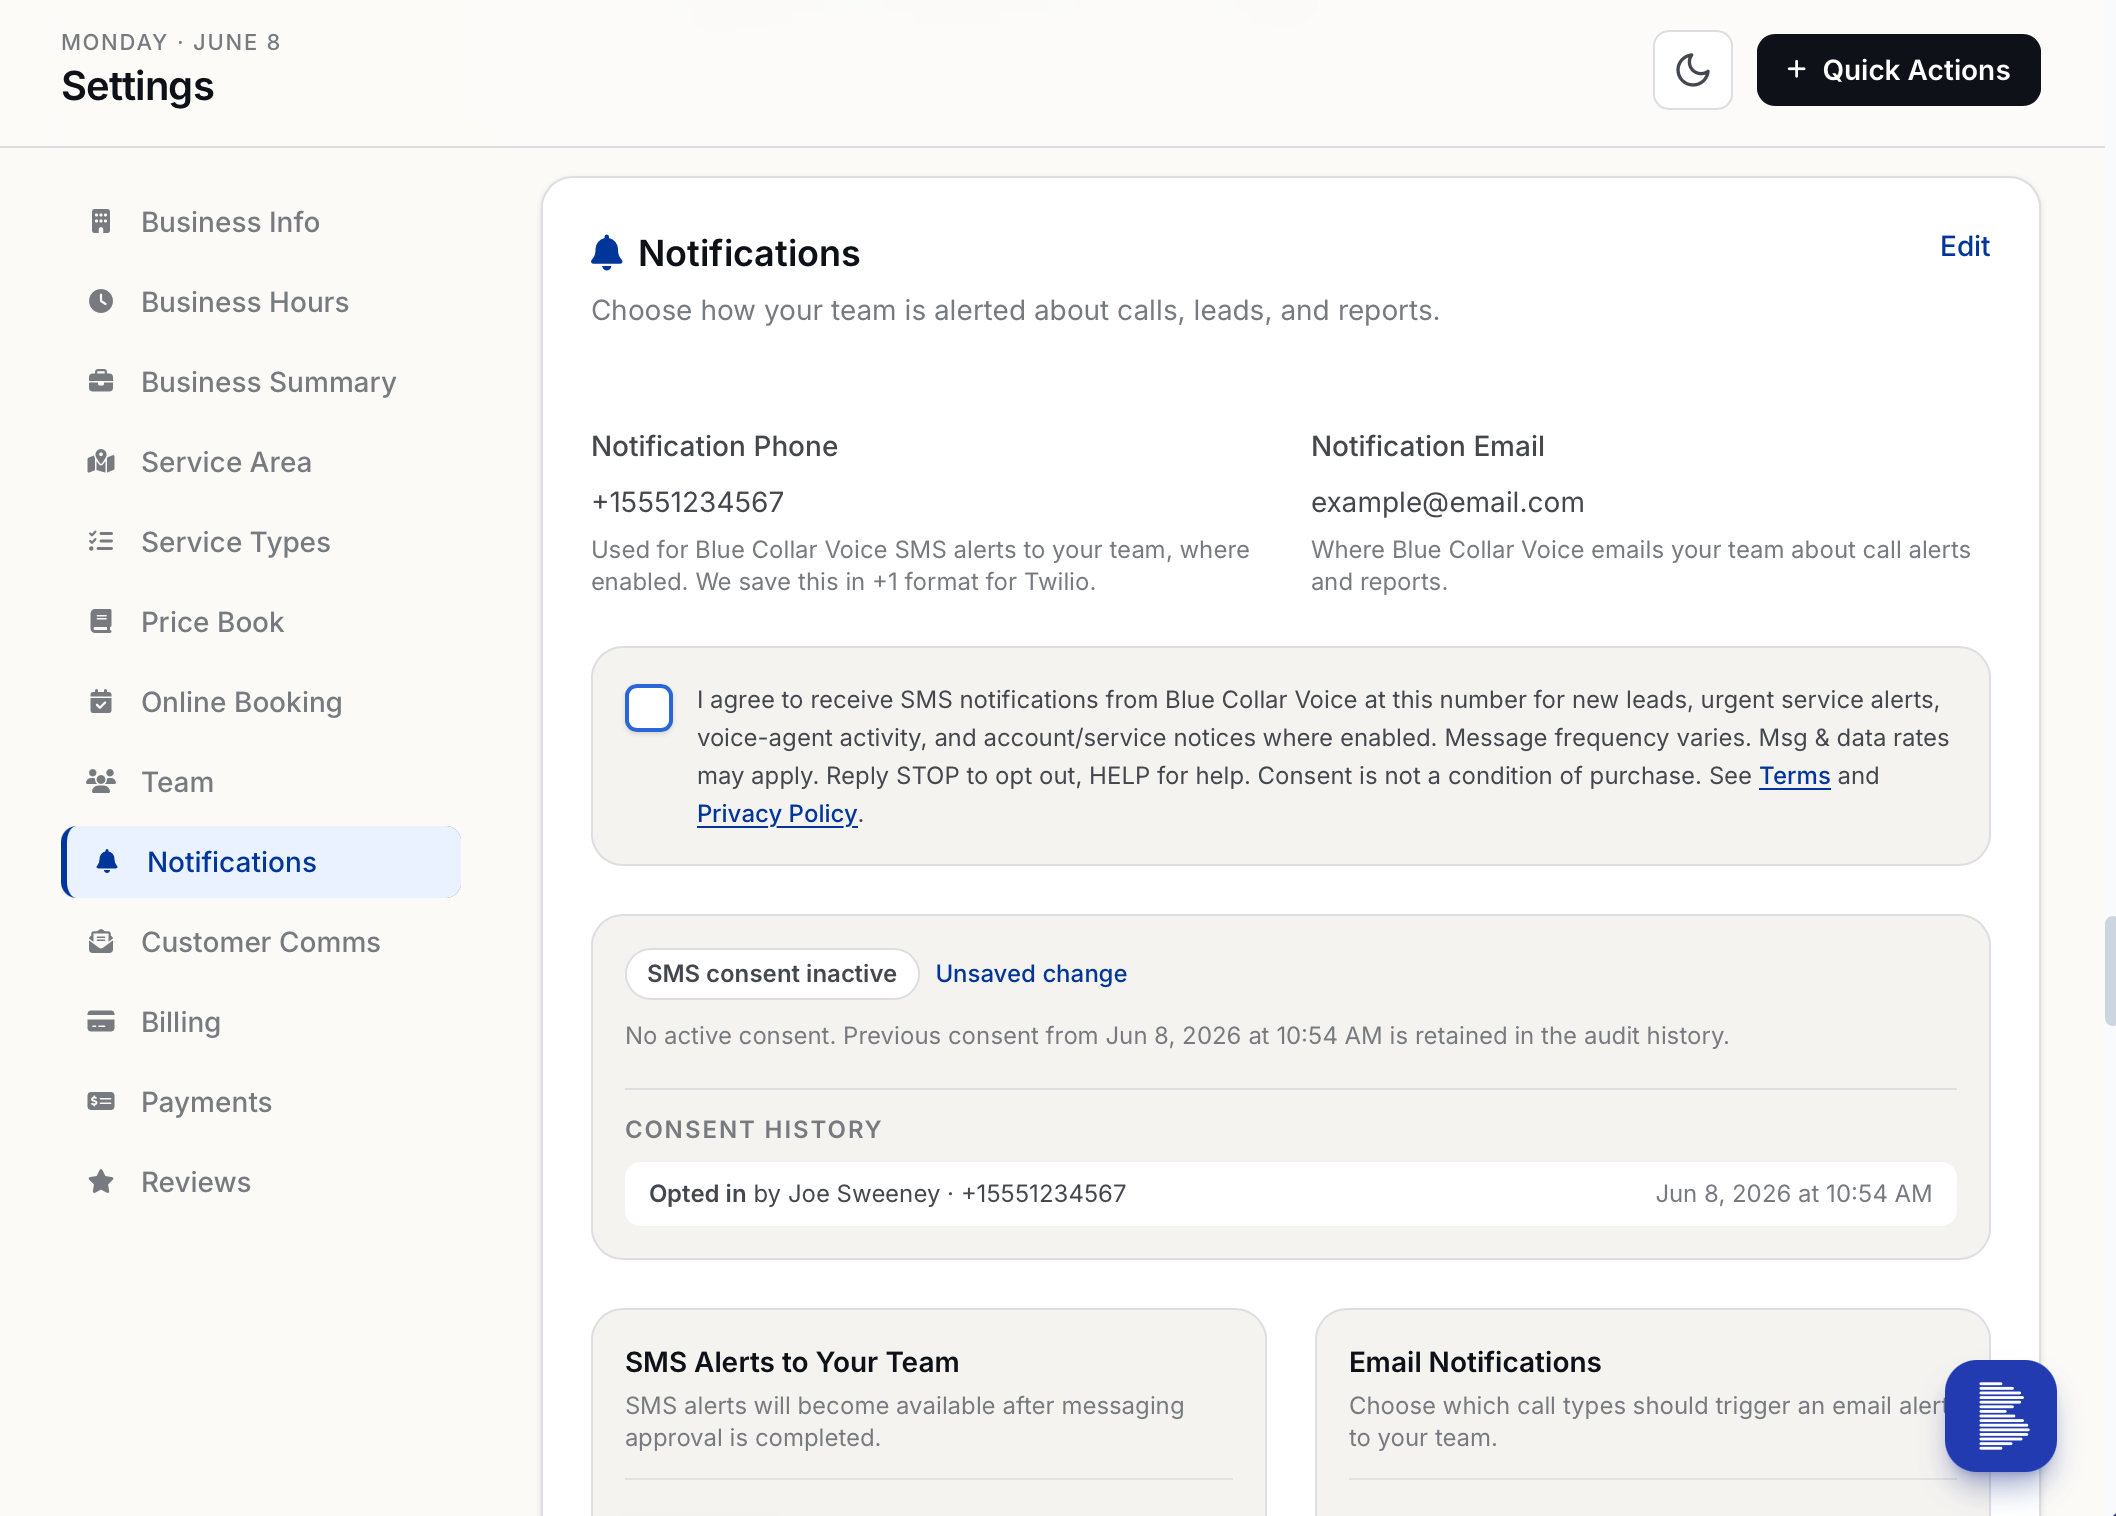Click the example@email.com notification email

point(1447,502)
